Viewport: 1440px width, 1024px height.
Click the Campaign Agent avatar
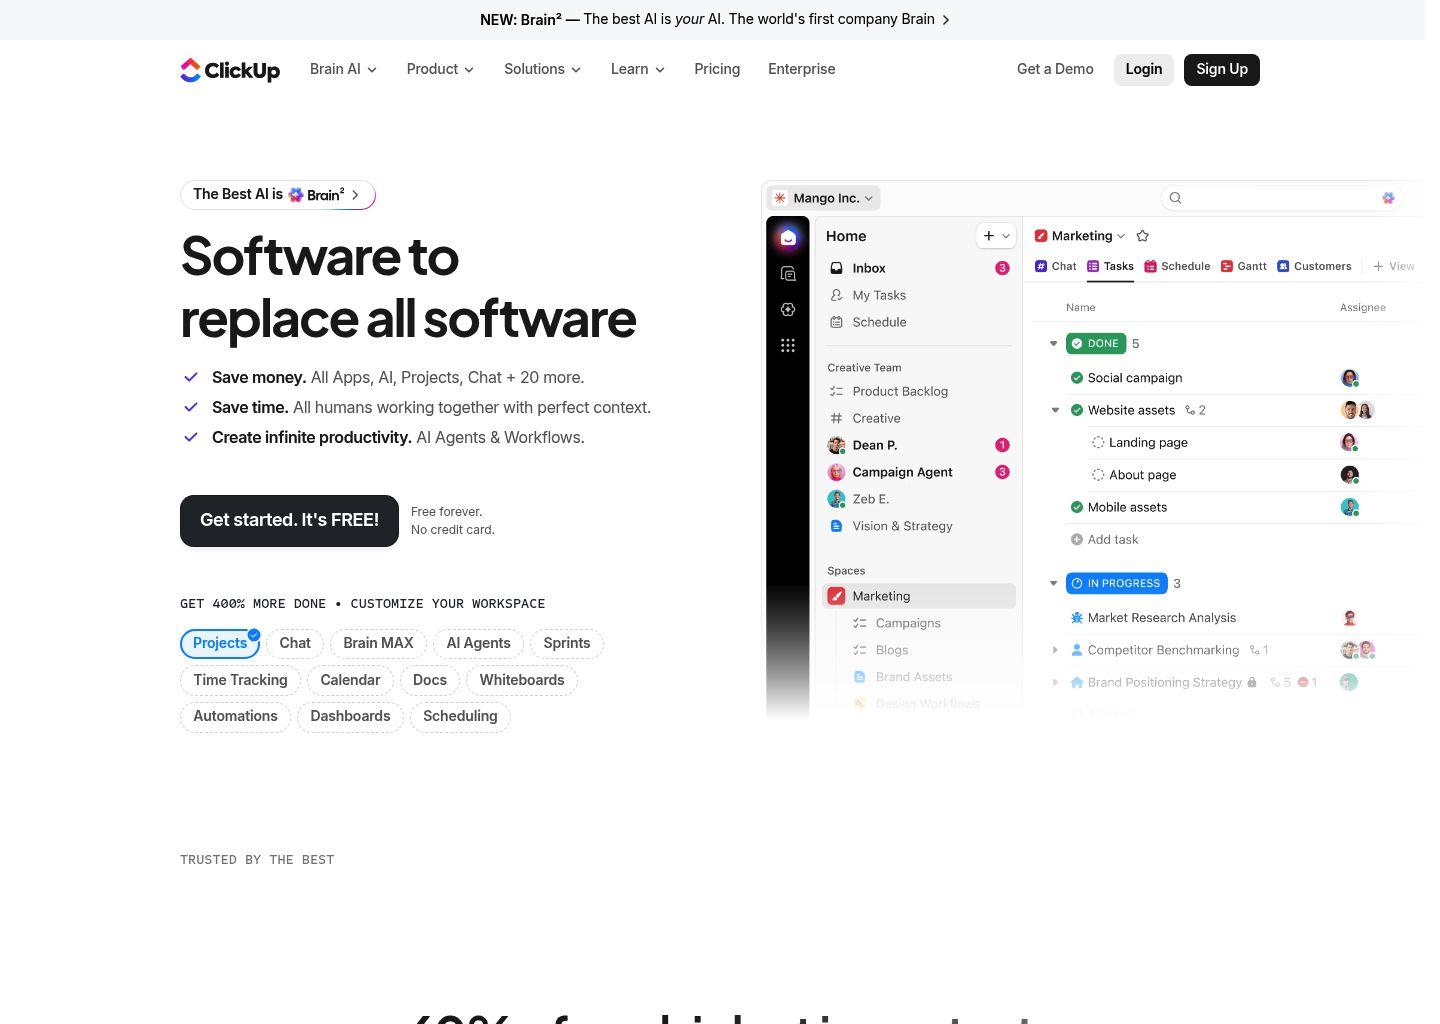pos(837,472)
